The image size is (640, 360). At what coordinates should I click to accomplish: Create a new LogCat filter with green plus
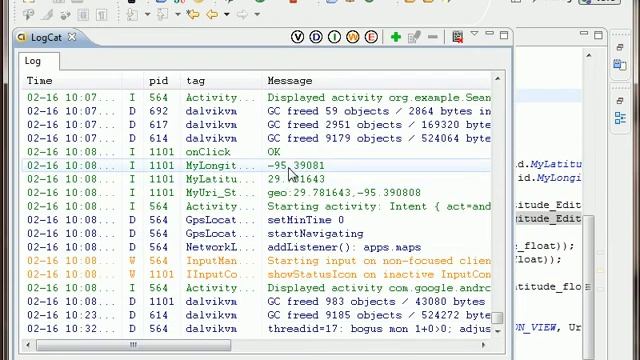click(396, 37)
